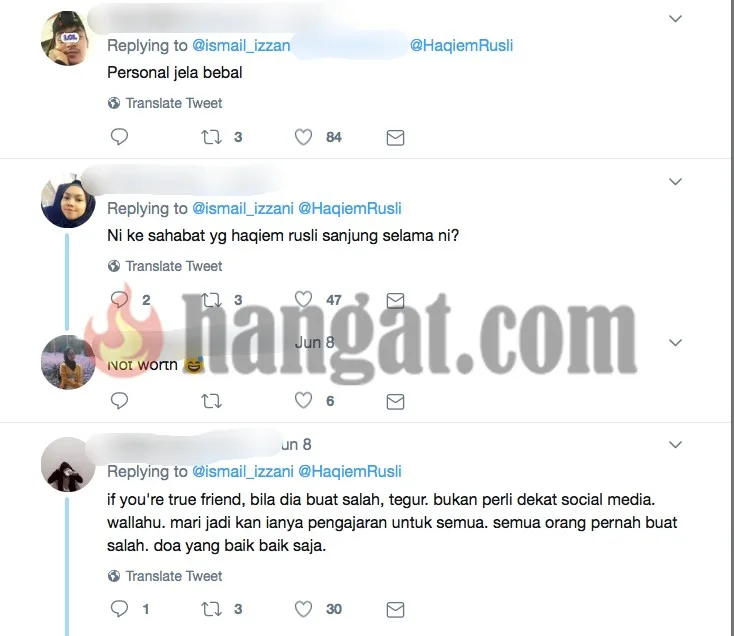Viewport: 734px width, 636px height.
Task: Open @ismail_izzani mention in the last tweet
Action: 243,471
